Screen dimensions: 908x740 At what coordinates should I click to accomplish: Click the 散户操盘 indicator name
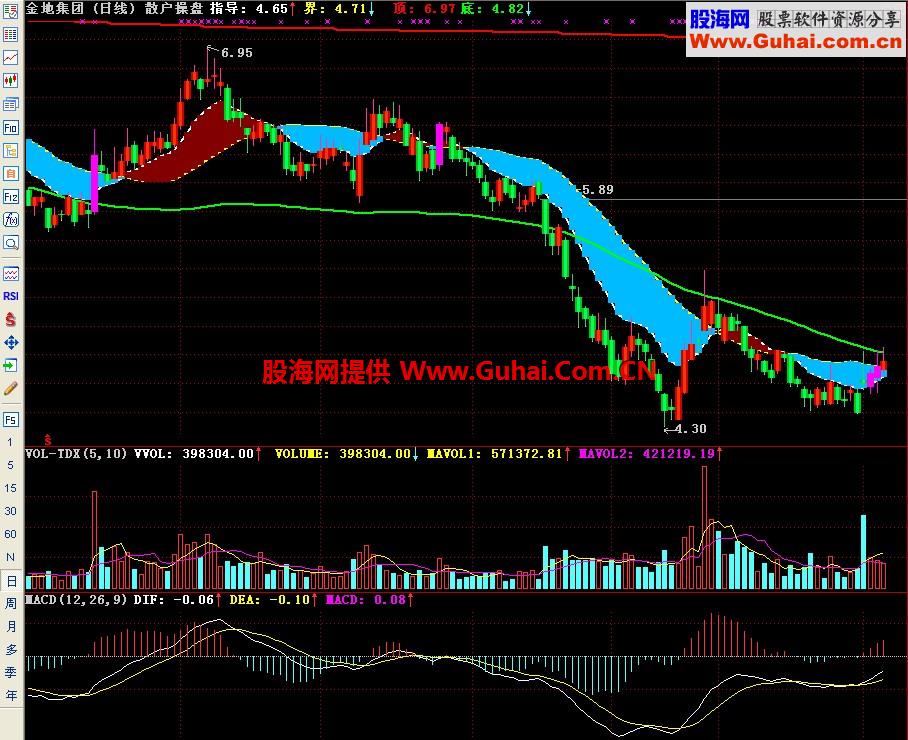coord(175,9)
